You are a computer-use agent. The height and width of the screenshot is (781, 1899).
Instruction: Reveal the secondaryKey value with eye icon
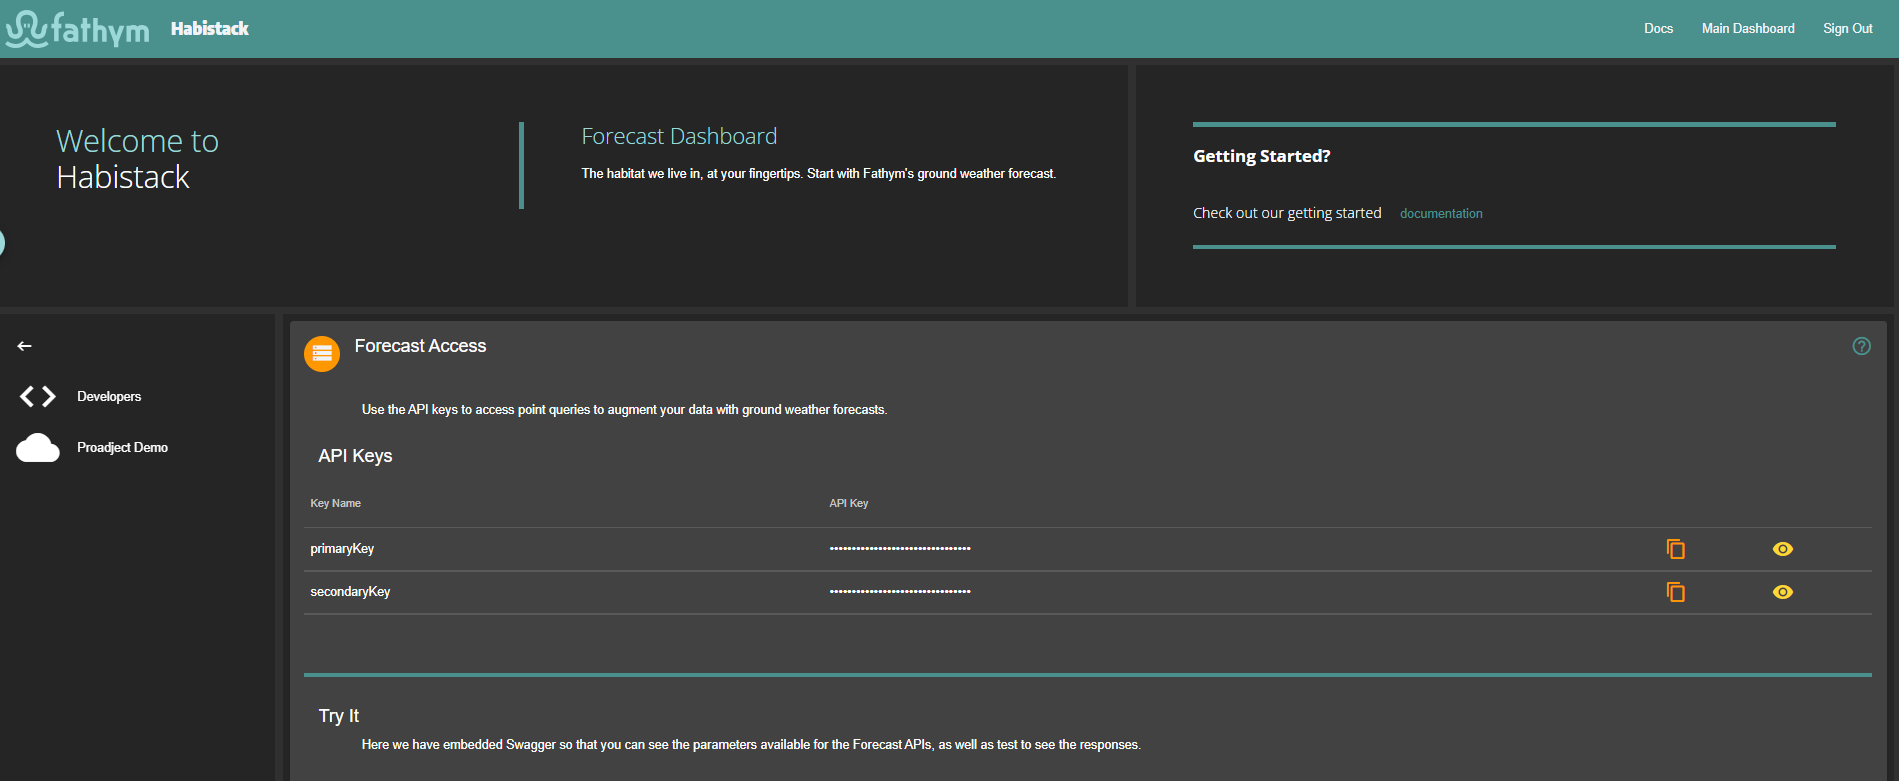(x=1783, y=592)
